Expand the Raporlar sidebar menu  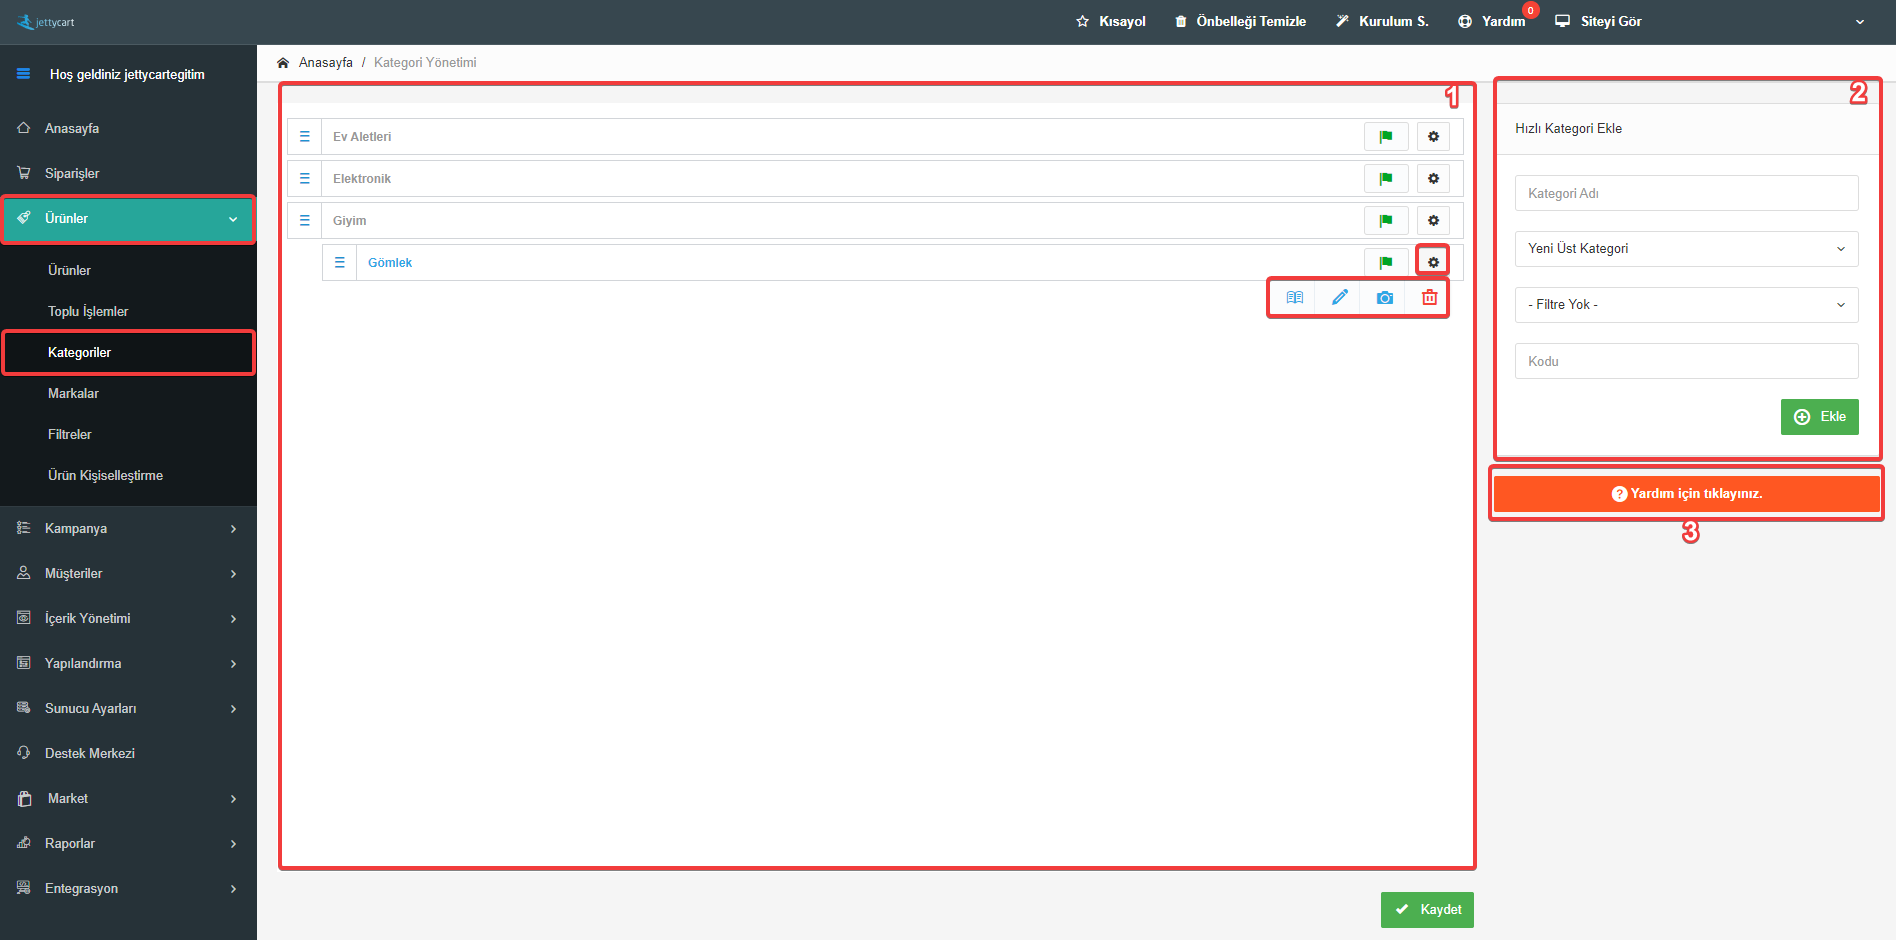[128, 844]
